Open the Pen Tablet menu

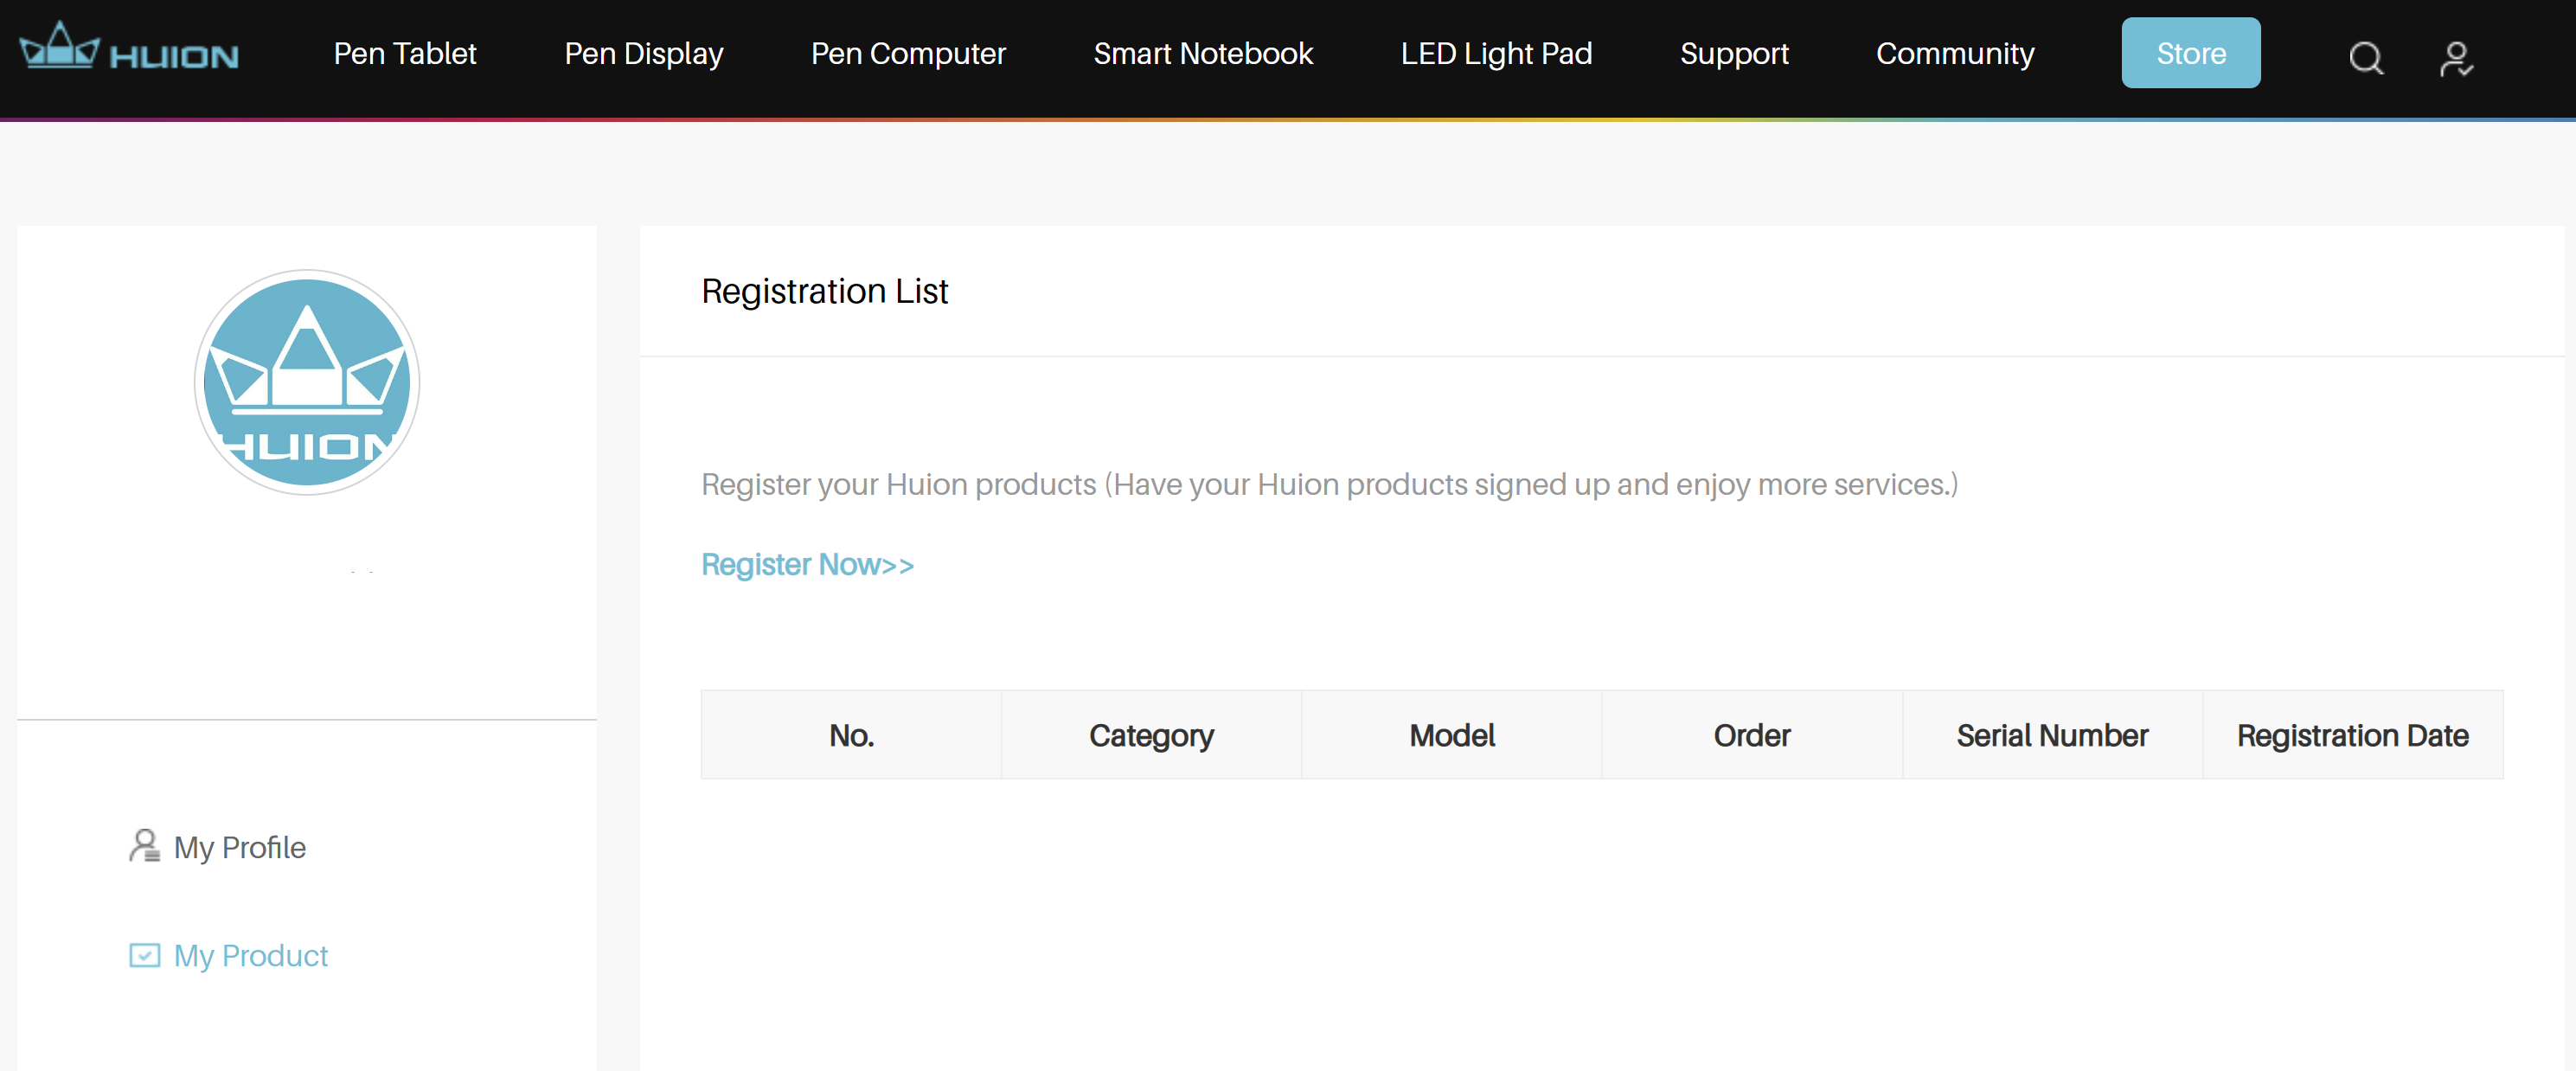[405, 53]
